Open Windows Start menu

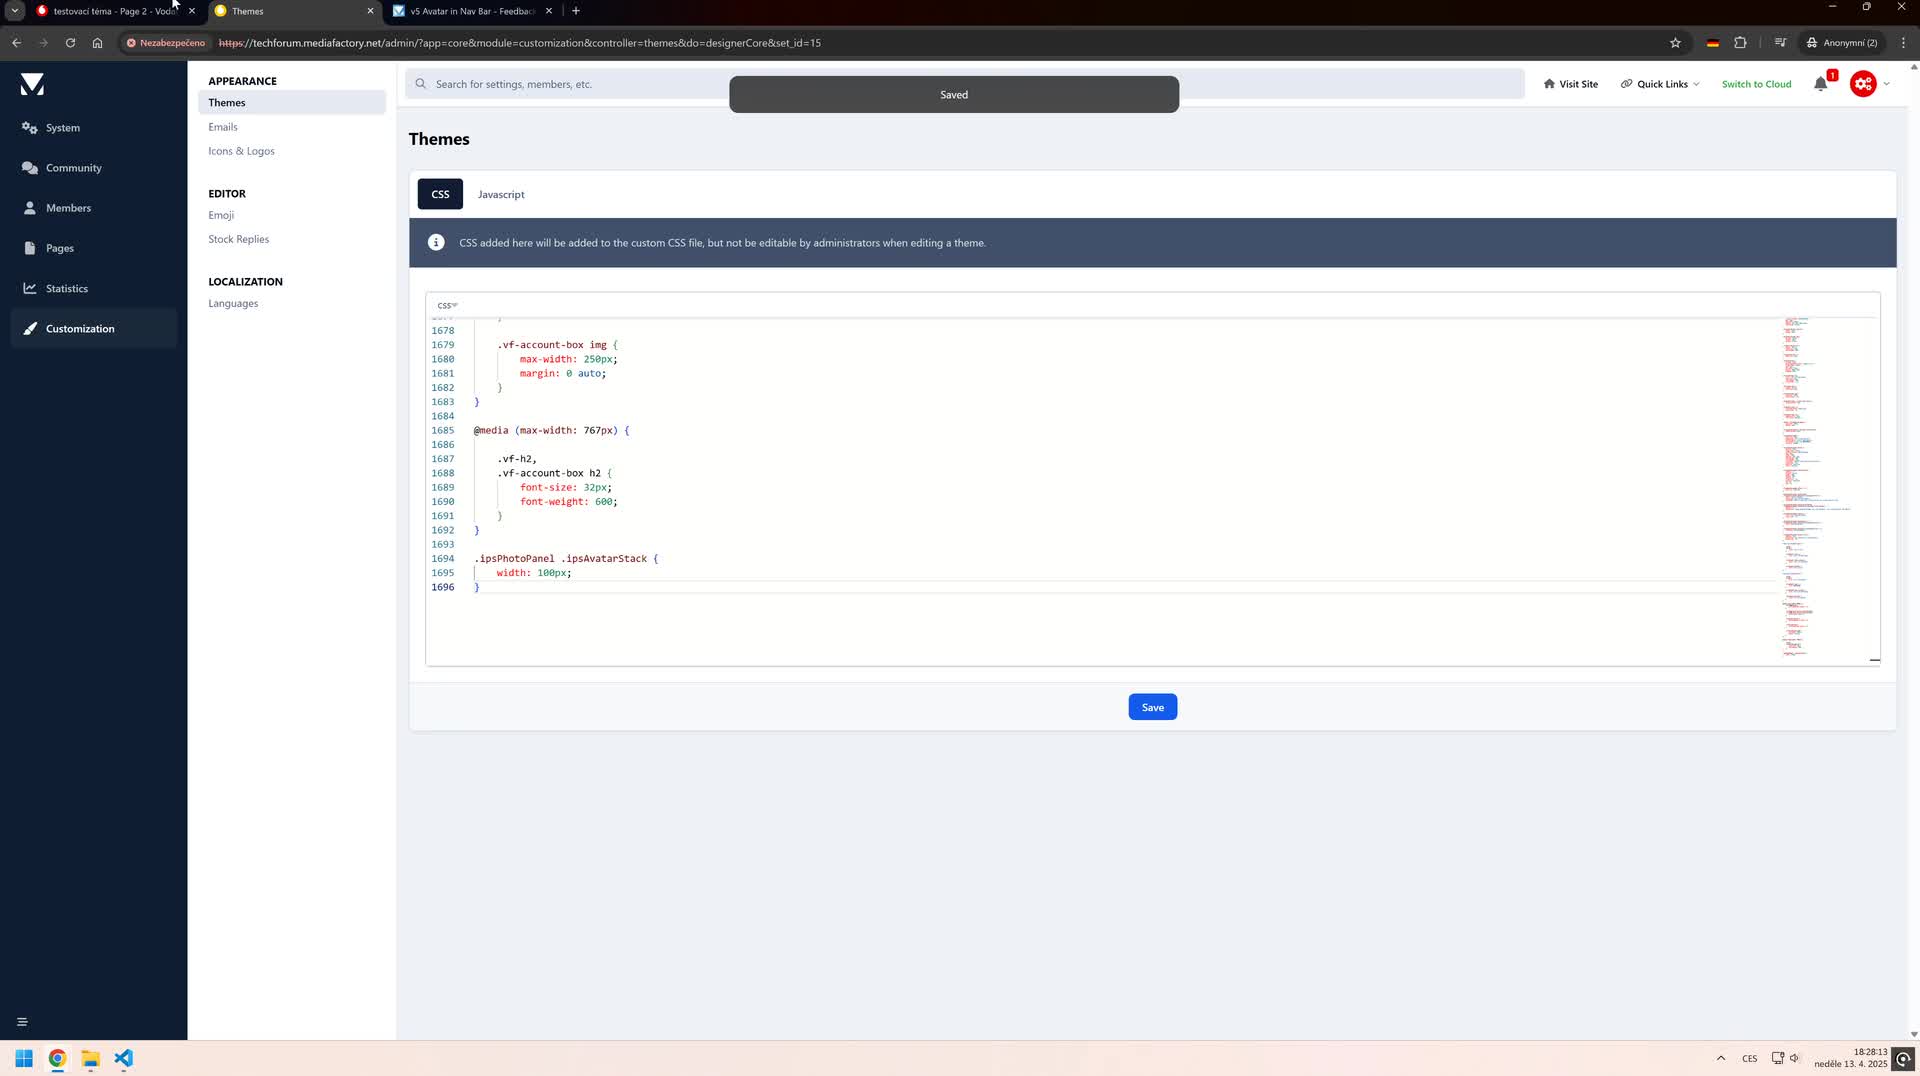tap(24, 1058)
